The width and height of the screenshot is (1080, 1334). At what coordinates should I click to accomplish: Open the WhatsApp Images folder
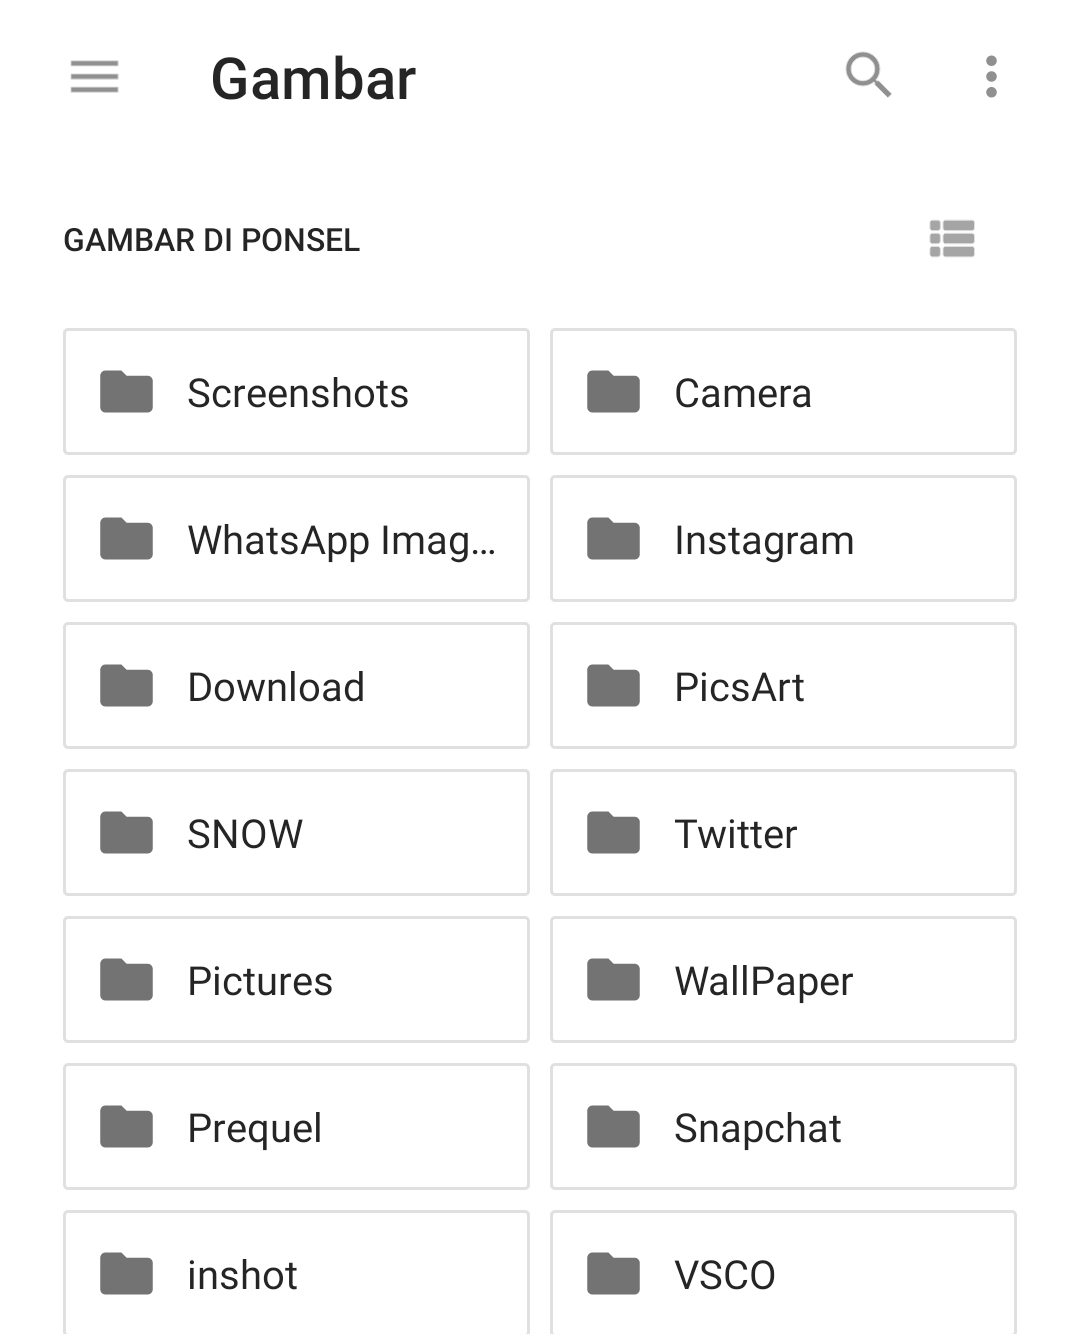(296, 539)
